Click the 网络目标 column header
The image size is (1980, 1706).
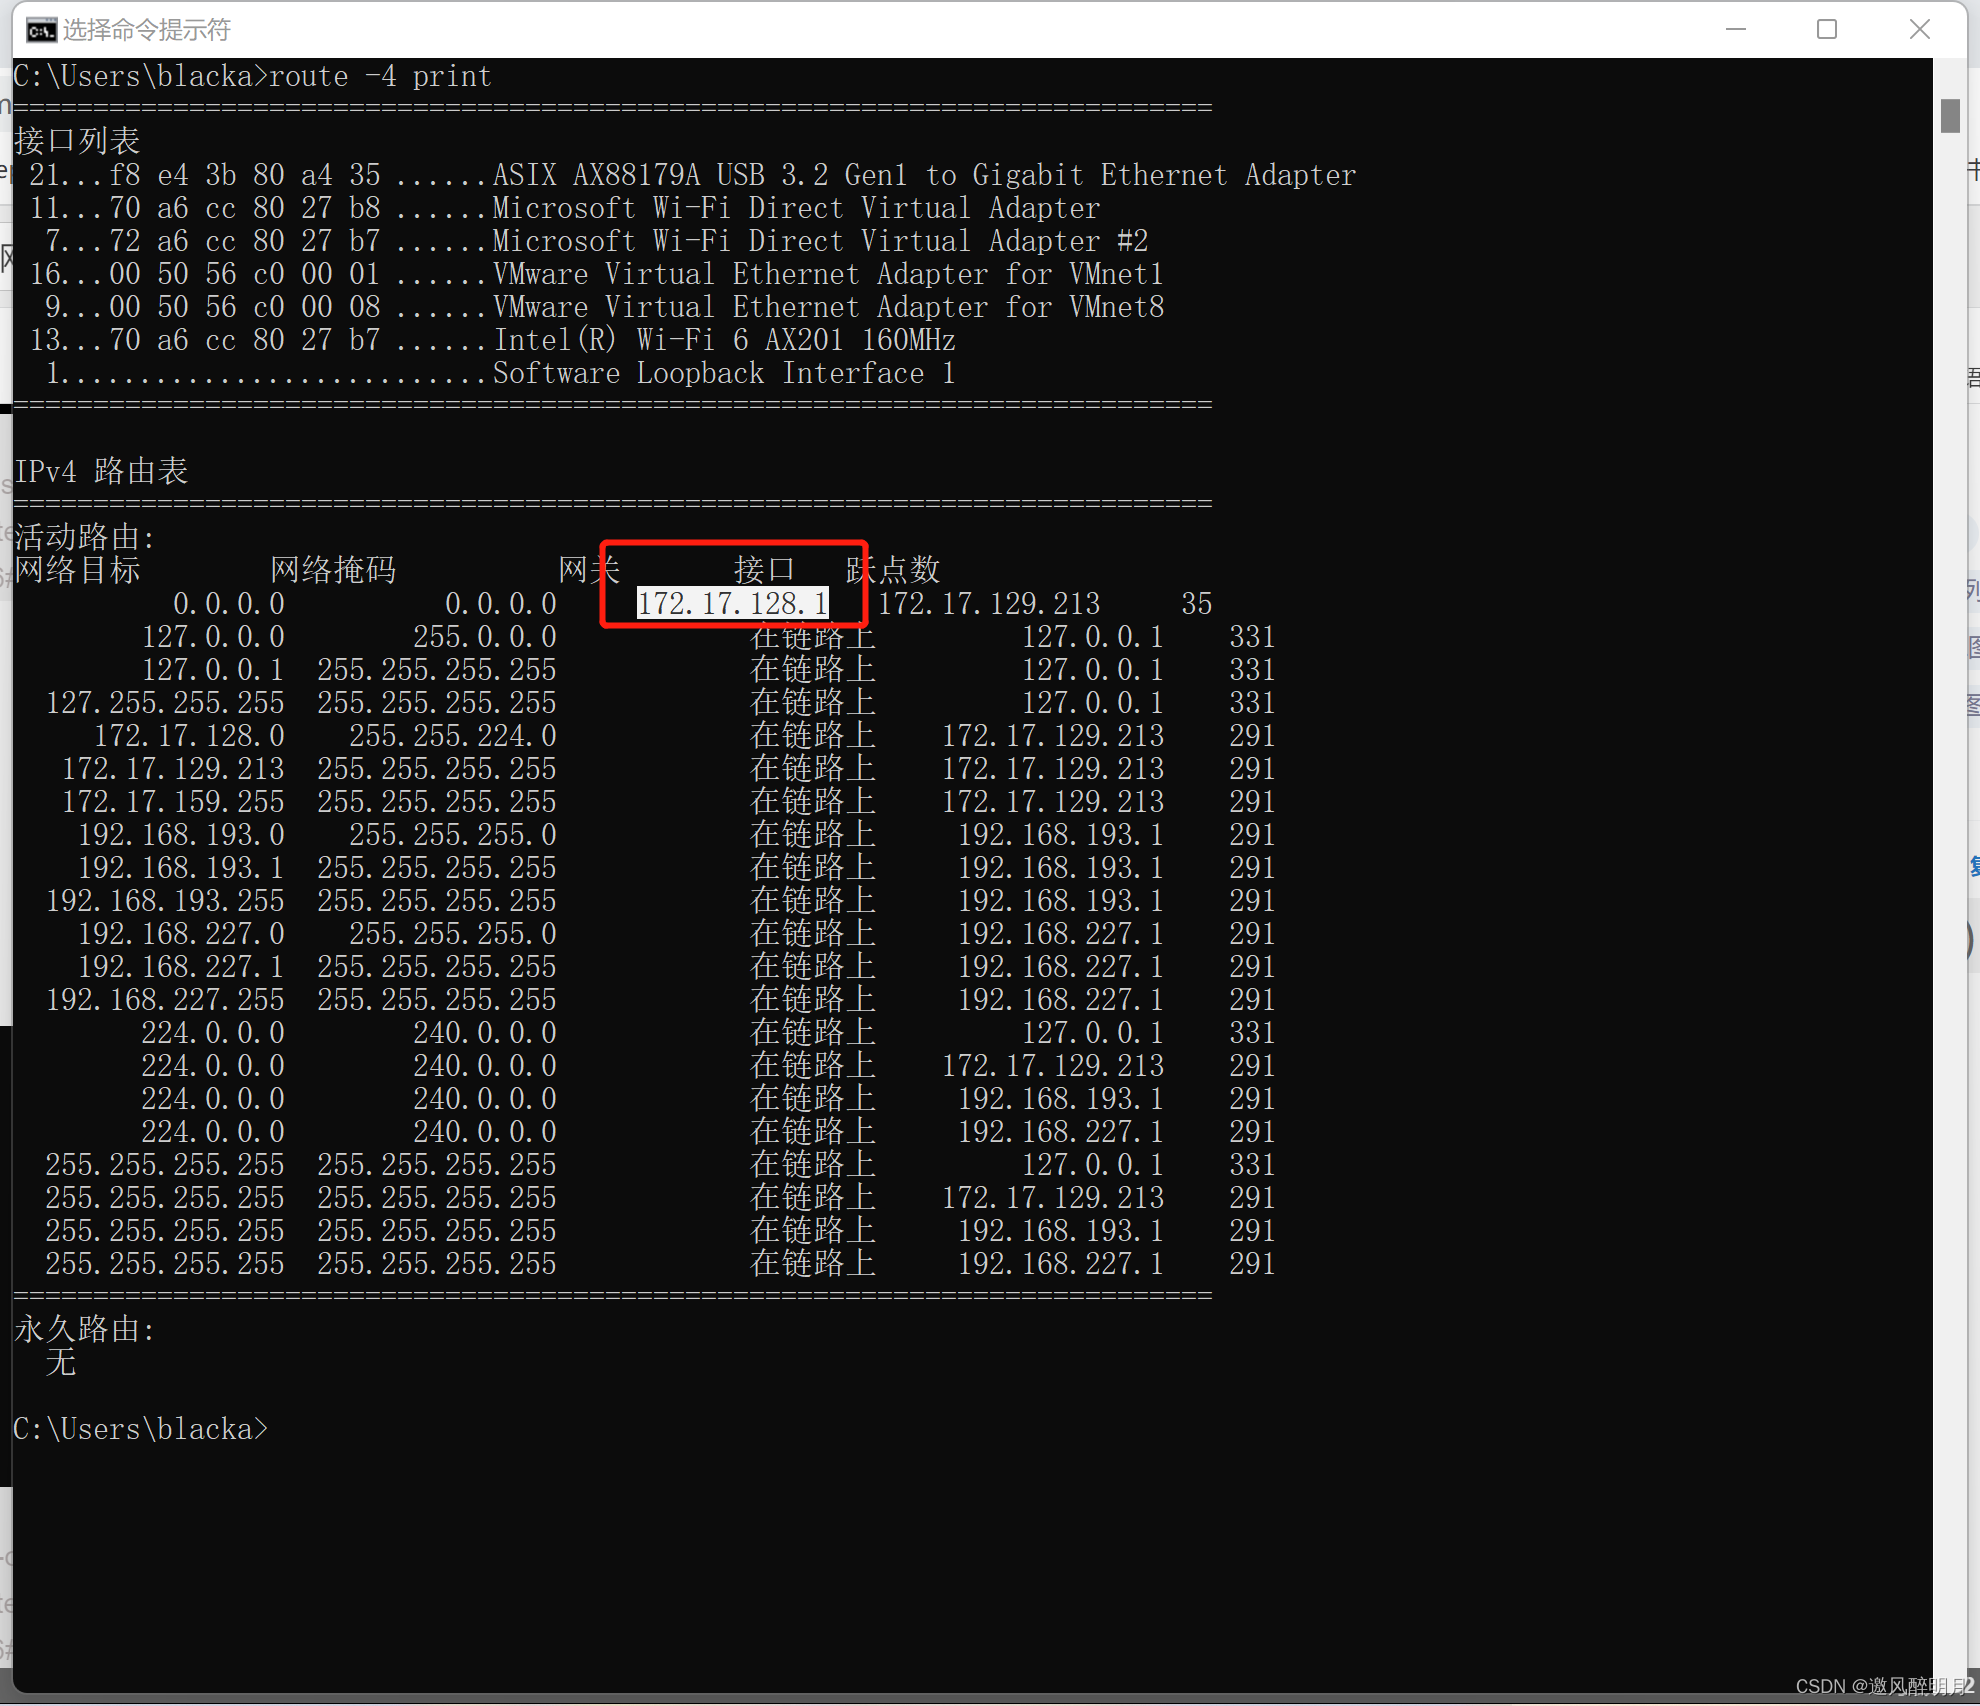point(78,570)
